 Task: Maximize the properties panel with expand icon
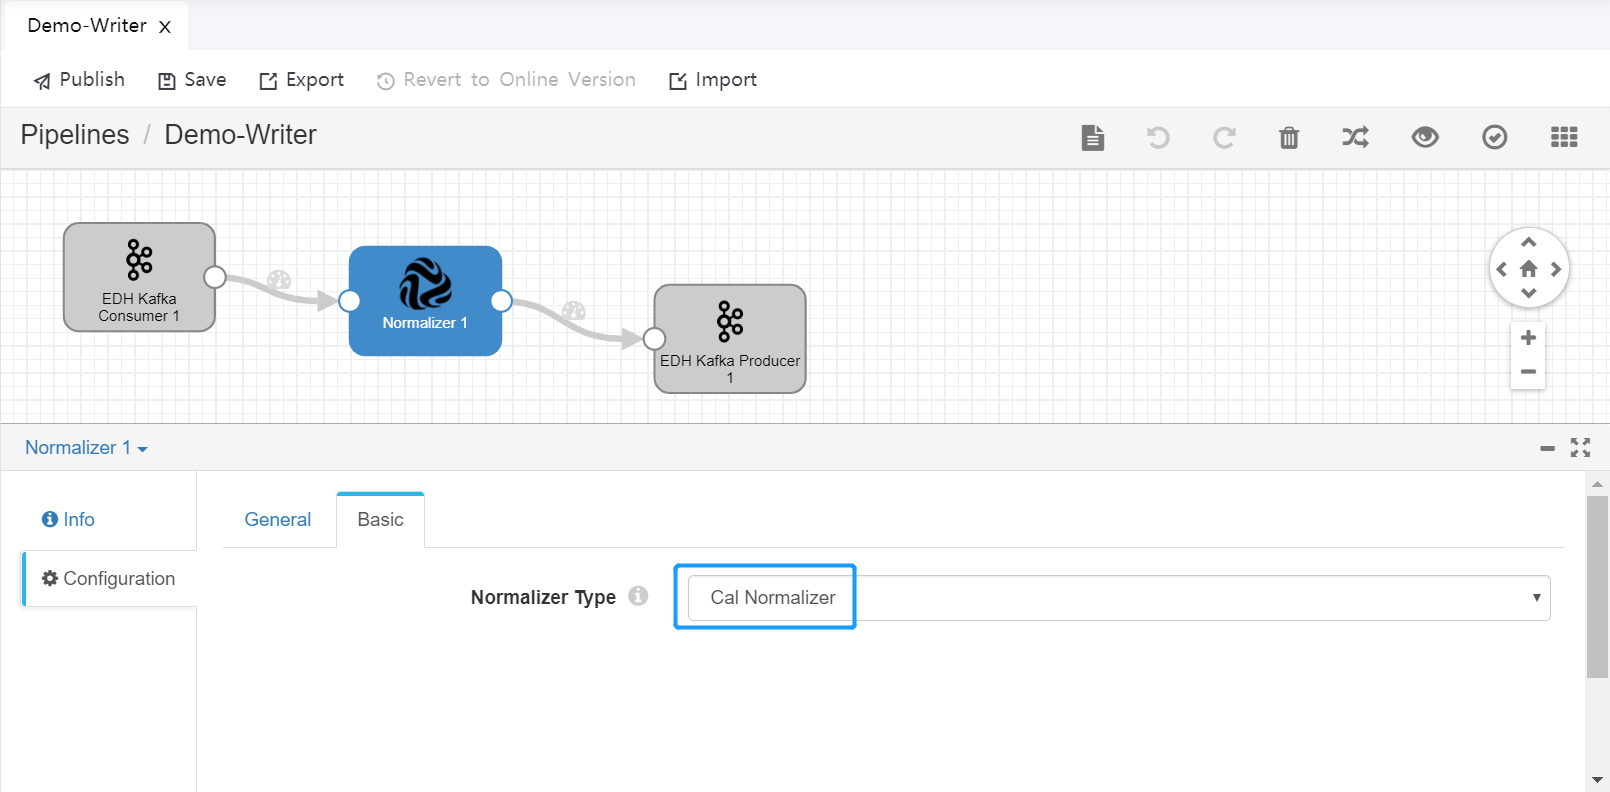1580,448
